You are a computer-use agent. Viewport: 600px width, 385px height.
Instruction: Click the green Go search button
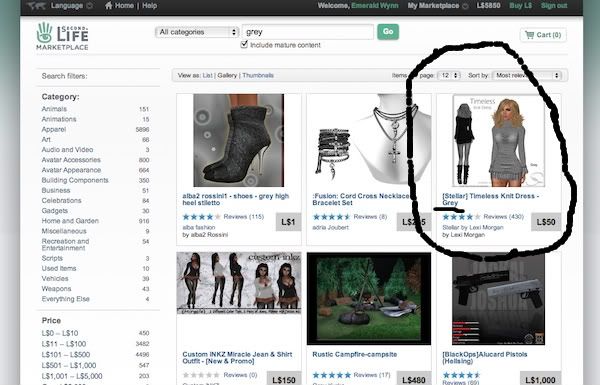coord(388,32)
